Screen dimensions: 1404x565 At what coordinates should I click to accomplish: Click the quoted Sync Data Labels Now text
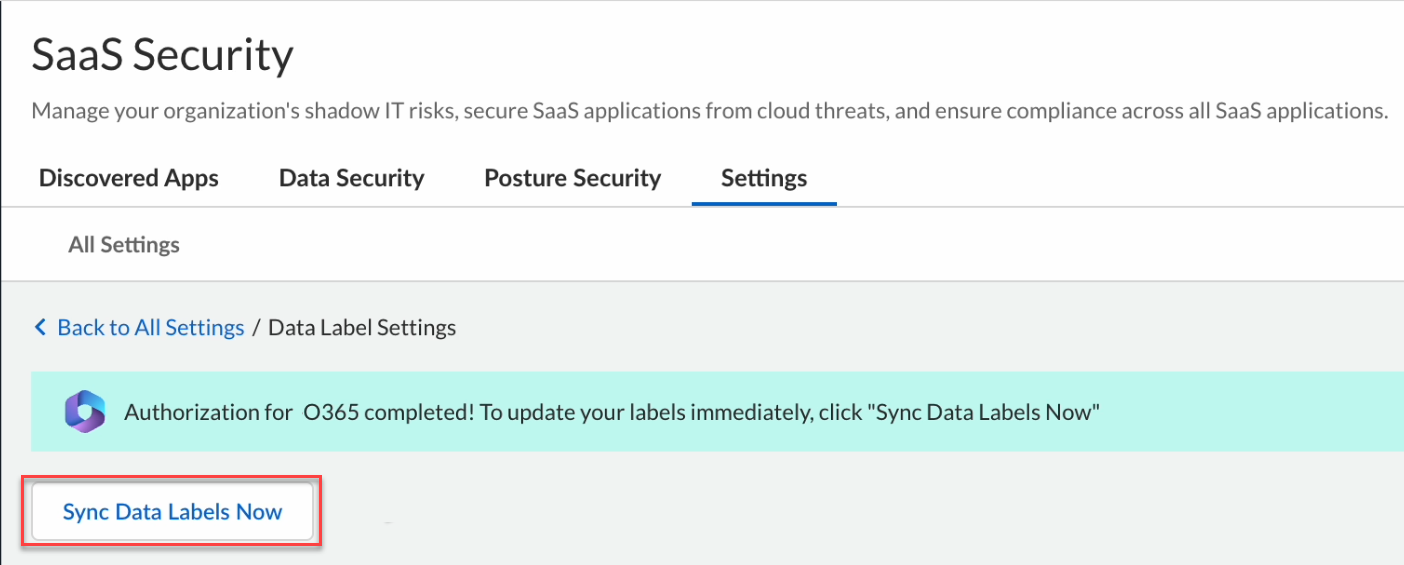pos(984,412)
